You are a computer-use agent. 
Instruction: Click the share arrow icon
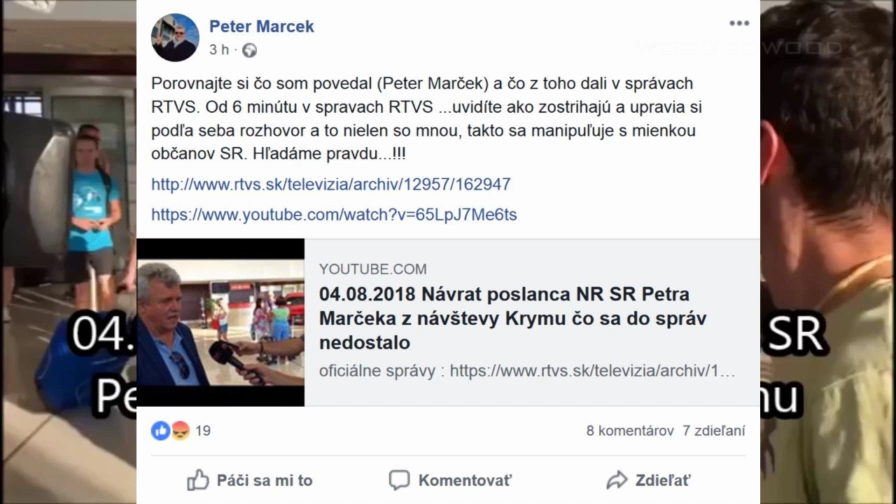[x=617, y=480]
